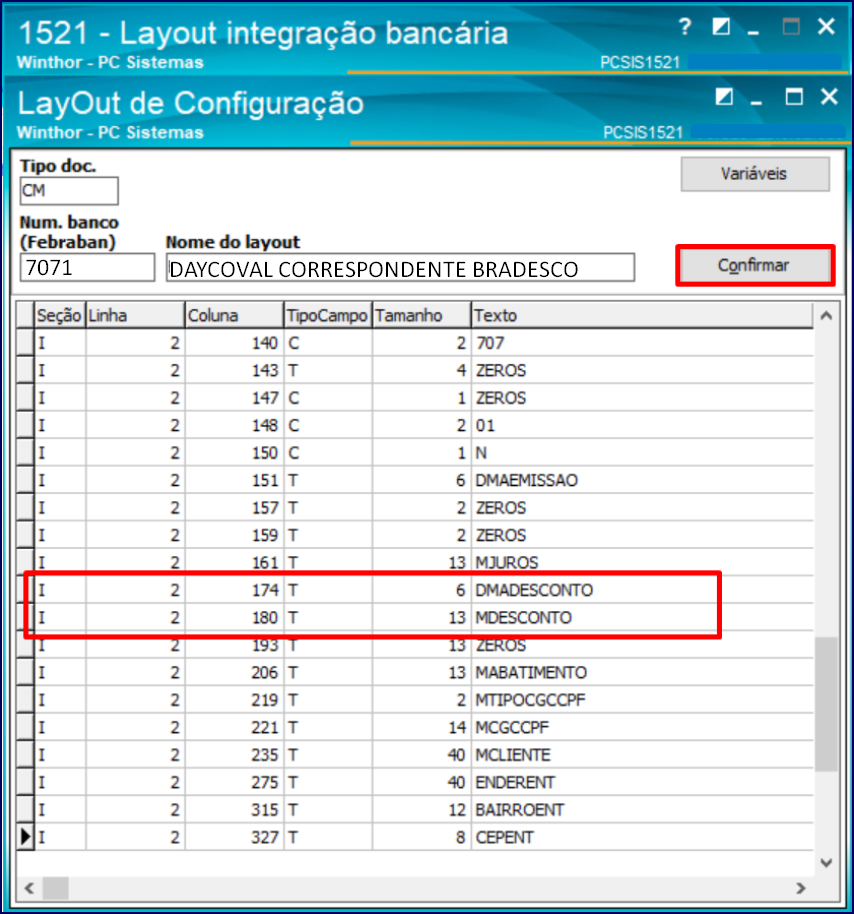The image size is (854, 914).
Task: Click Seção 'I' in the ENDERENT row
Action: click(x=59, y=782)
